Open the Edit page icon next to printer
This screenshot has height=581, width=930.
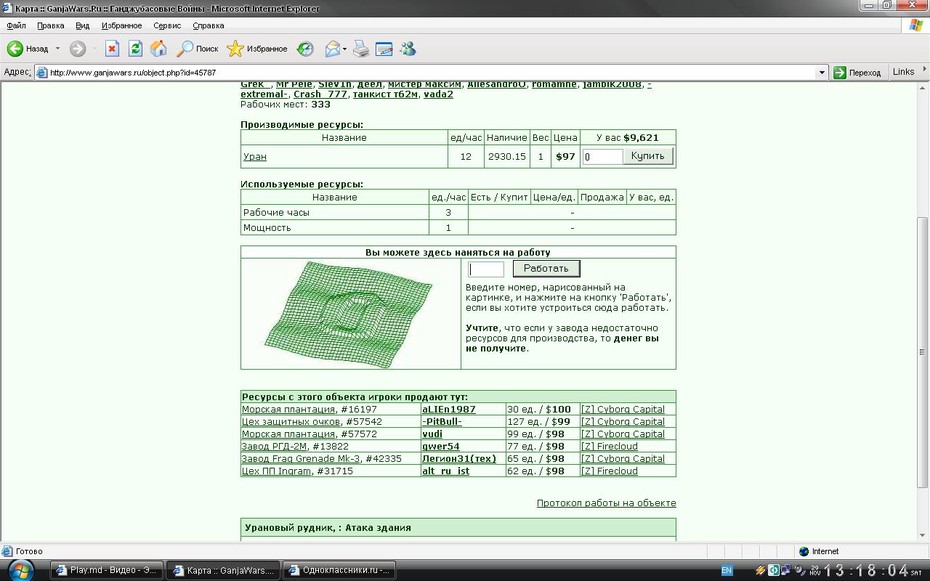[x=384, y=49]
